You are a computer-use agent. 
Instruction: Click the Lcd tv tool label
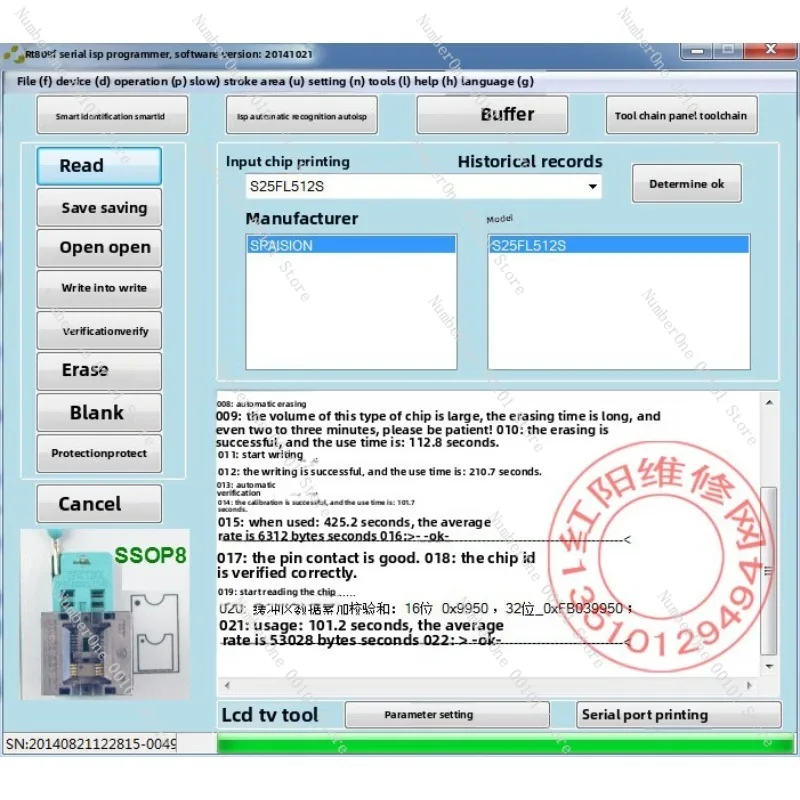(270, 715)
